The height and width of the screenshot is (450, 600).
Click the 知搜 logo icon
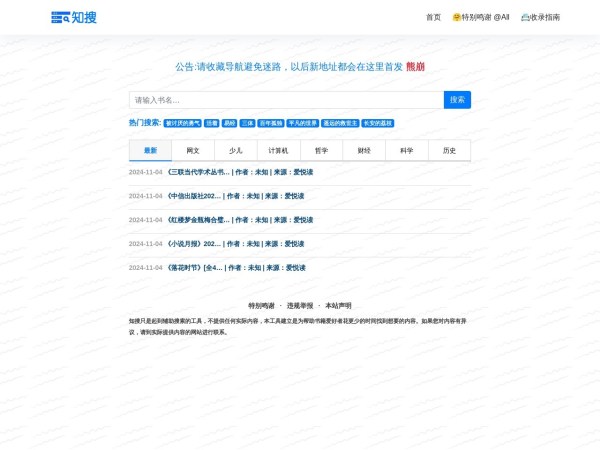(x=61, y=17)
